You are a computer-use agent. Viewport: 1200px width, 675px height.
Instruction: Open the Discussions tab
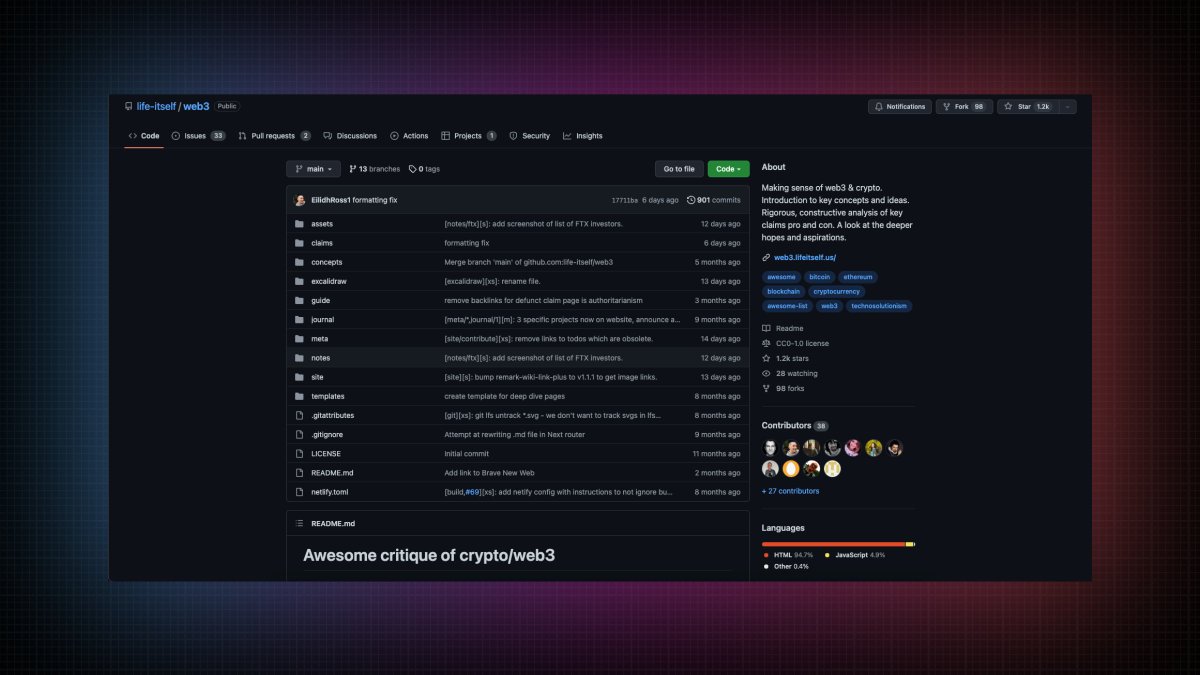click(350, 136)
